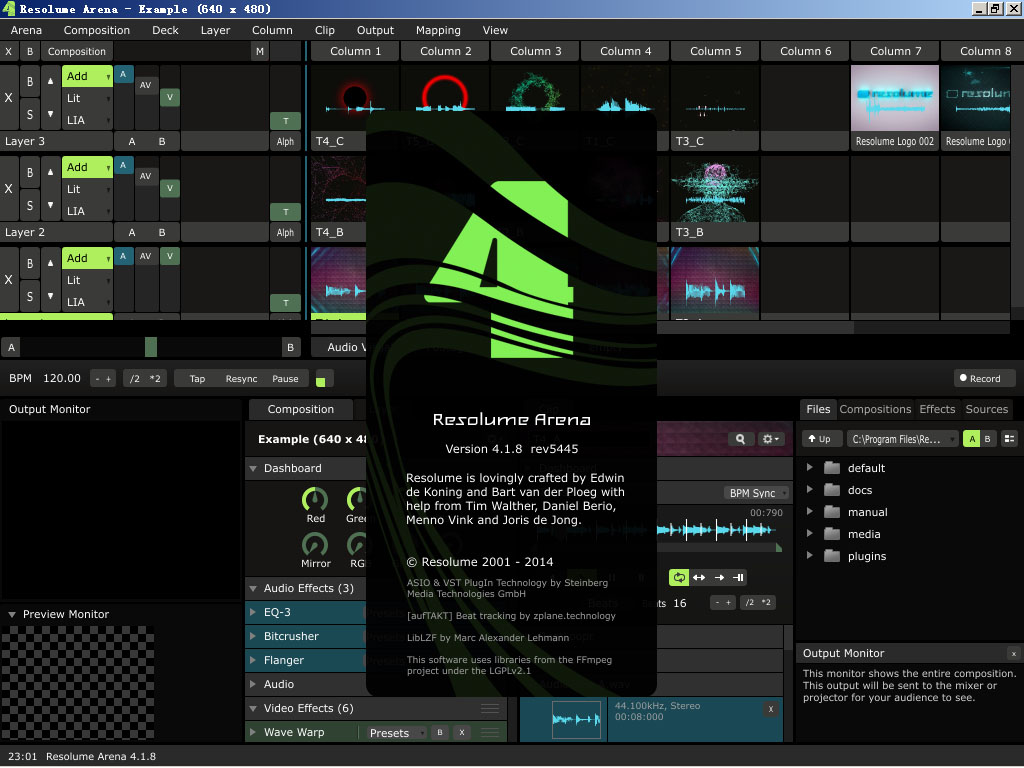
Task: Open Layer 2 LIA dropdown
Action: (88, 212)
